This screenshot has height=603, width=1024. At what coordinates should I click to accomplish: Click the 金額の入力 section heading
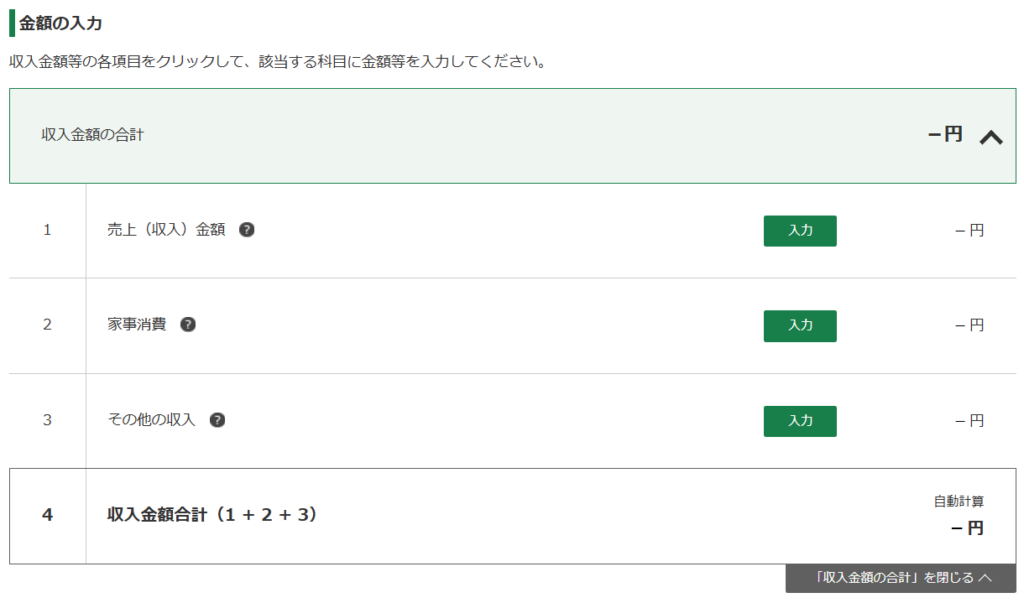coord(60,23)
